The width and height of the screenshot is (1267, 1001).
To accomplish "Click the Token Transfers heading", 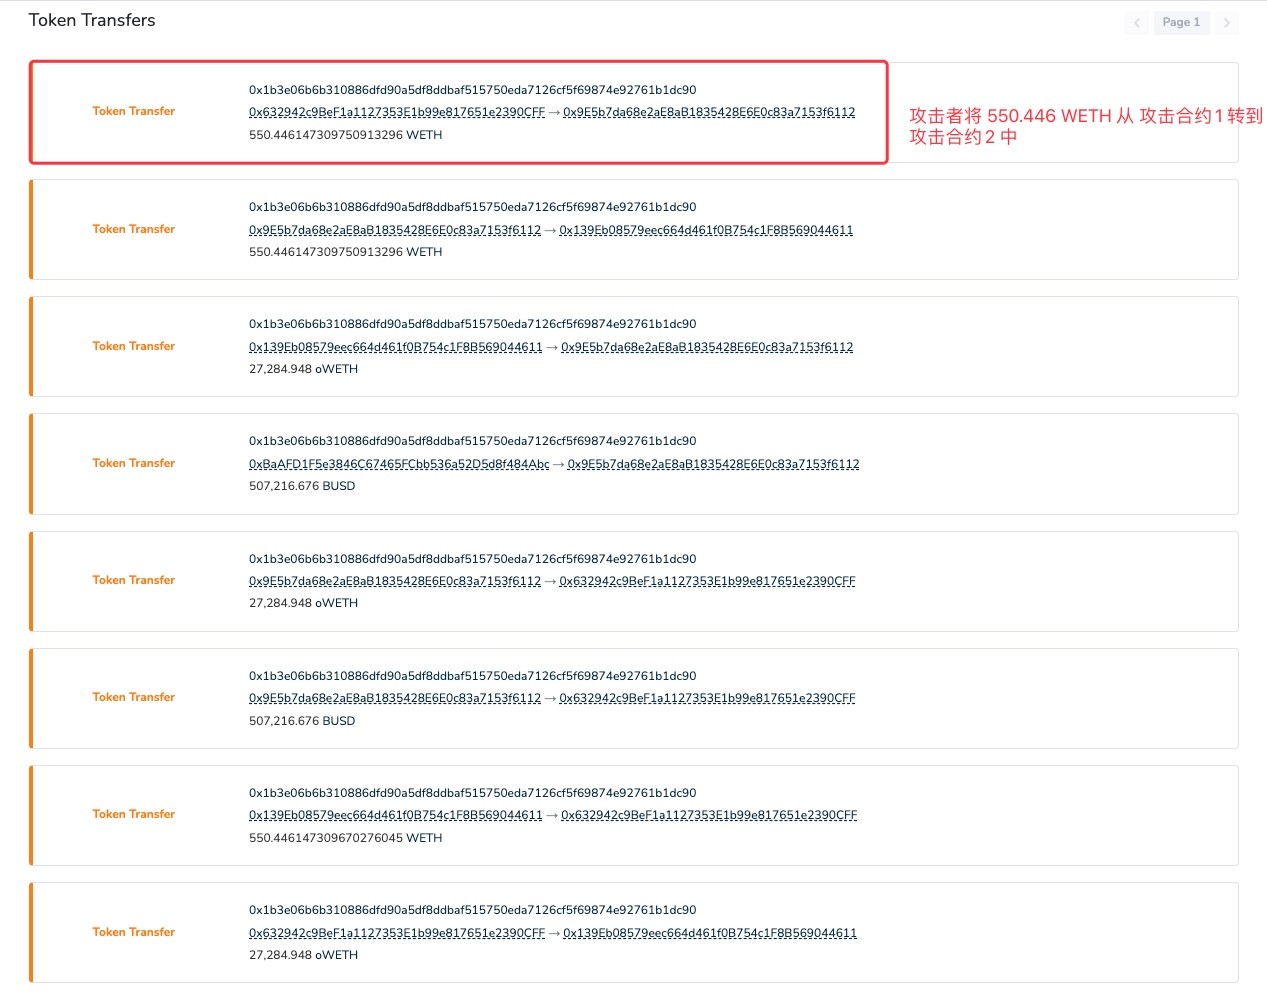I will point(92,20).
